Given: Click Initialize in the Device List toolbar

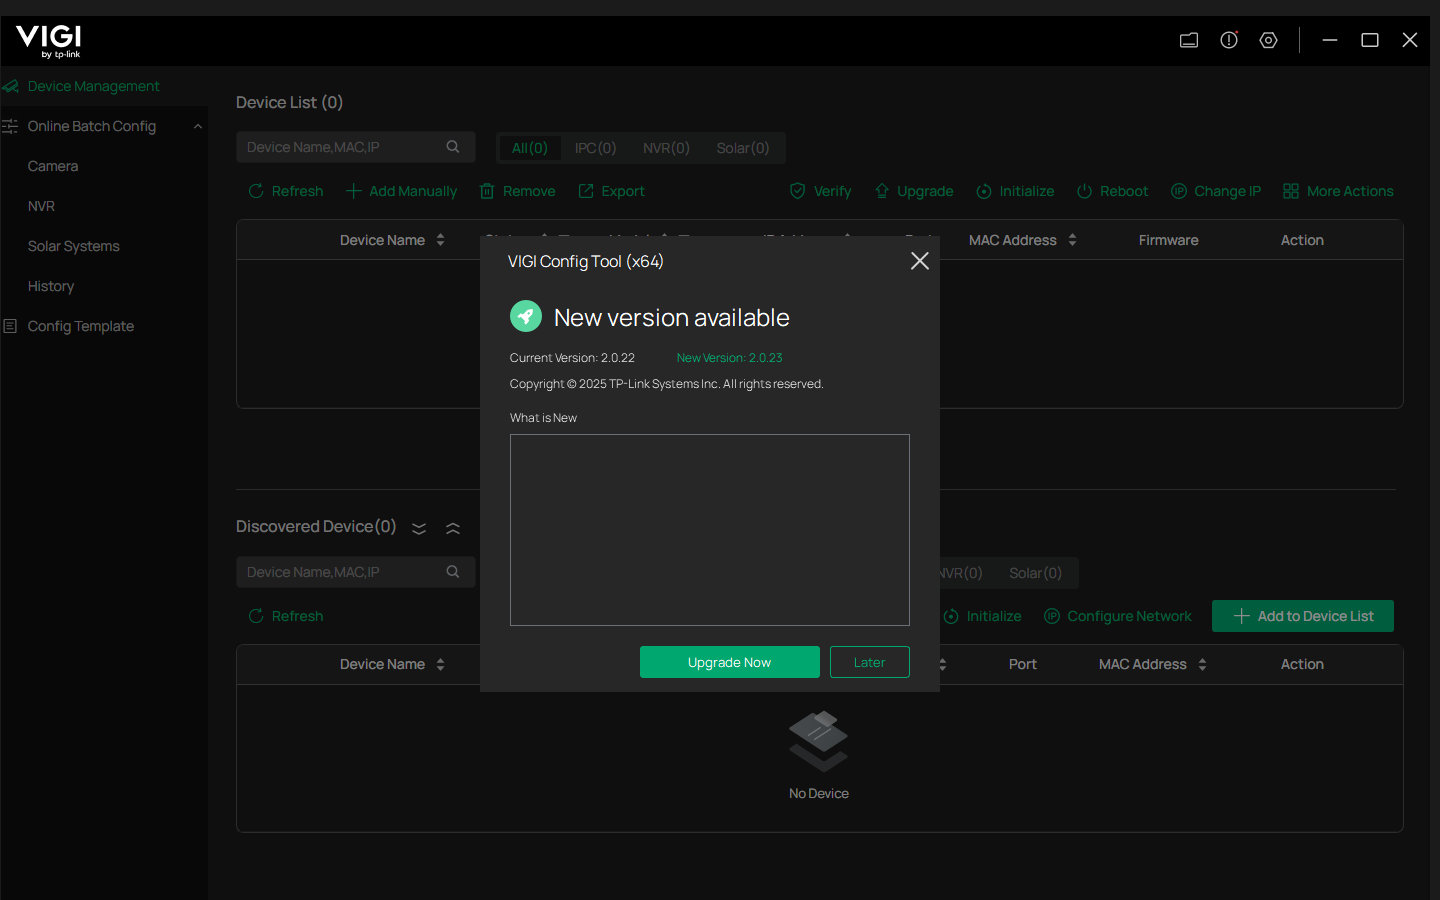Looking at the screenshot, I should pos(1015,191).
